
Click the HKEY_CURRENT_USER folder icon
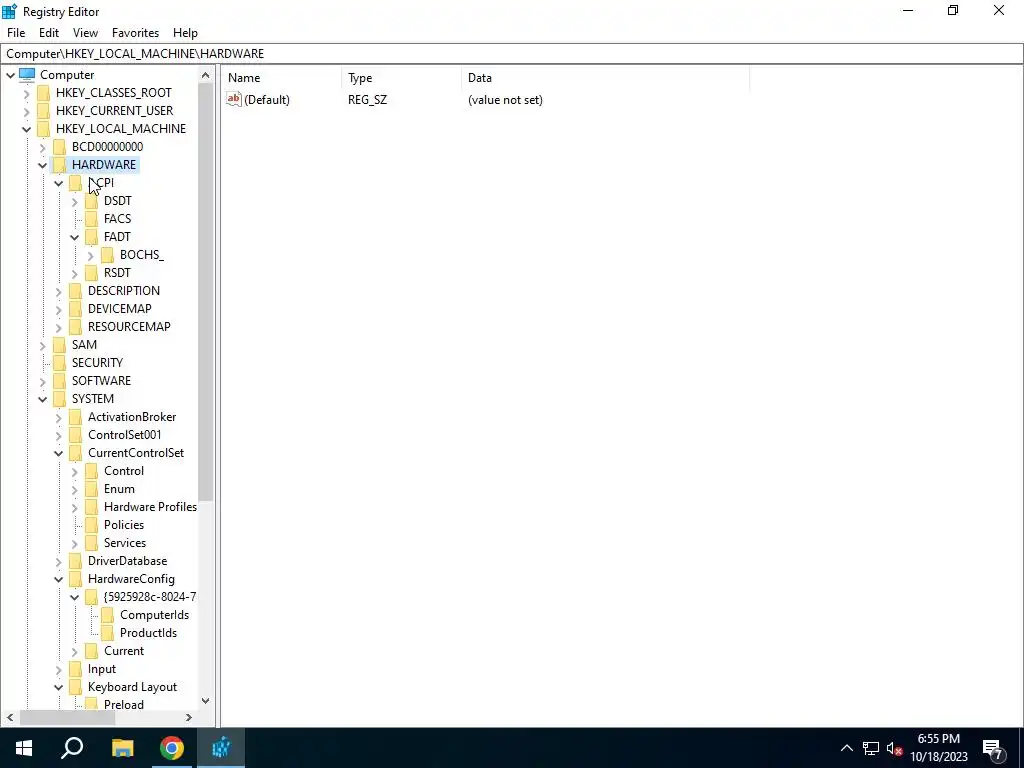(x=44, y=110)
